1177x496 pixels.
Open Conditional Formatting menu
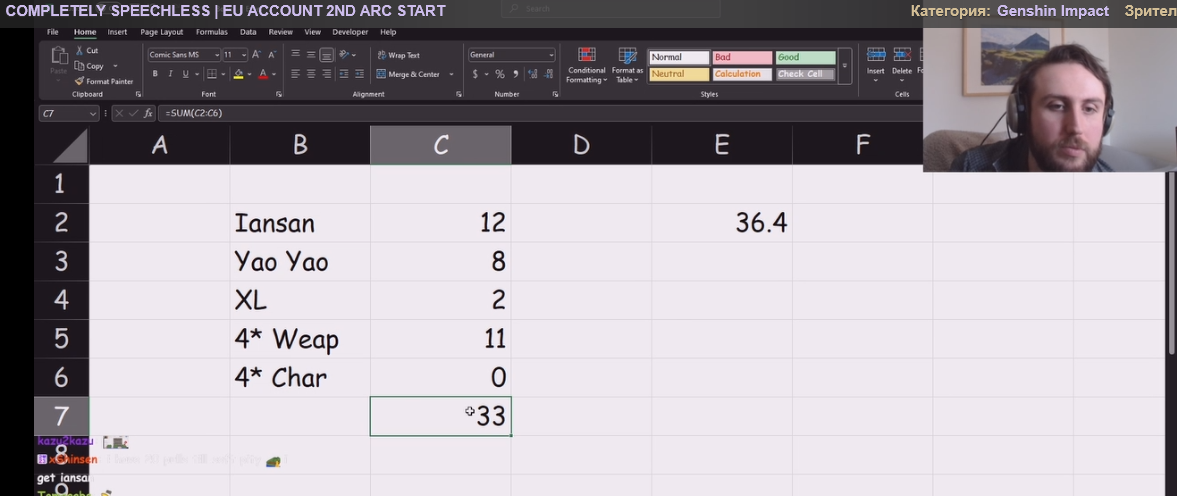click(x=586, y=65)
